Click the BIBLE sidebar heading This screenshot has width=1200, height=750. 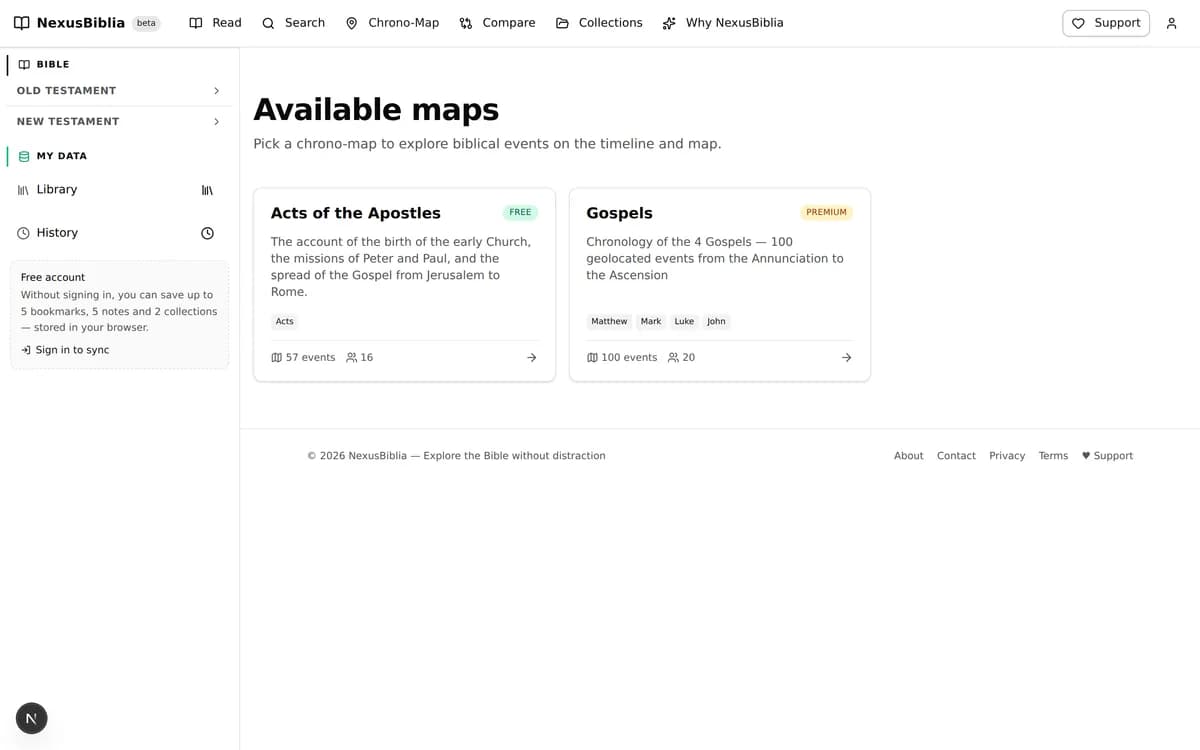53,64
